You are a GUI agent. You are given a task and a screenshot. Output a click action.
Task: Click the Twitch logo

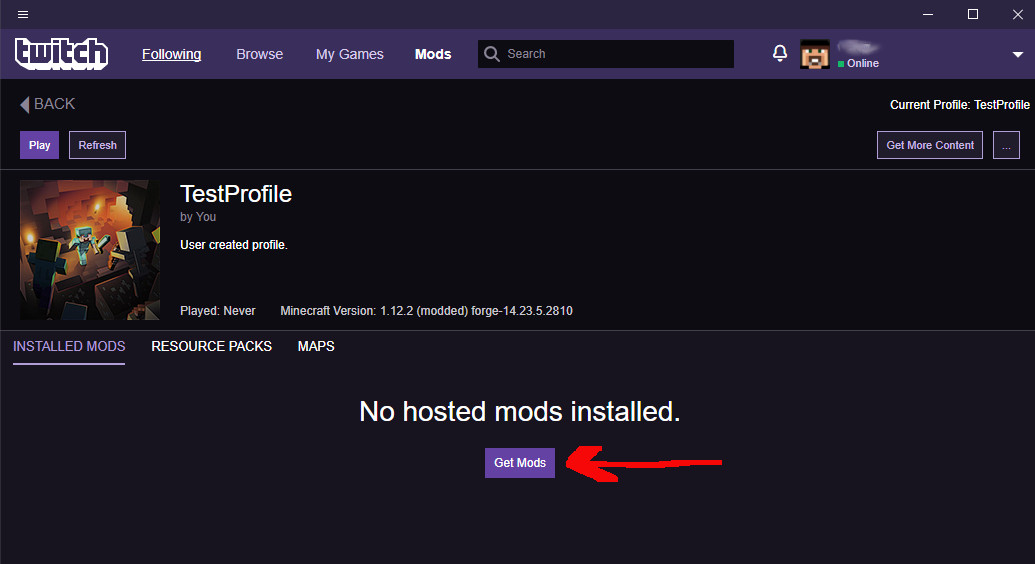(61, 53)
